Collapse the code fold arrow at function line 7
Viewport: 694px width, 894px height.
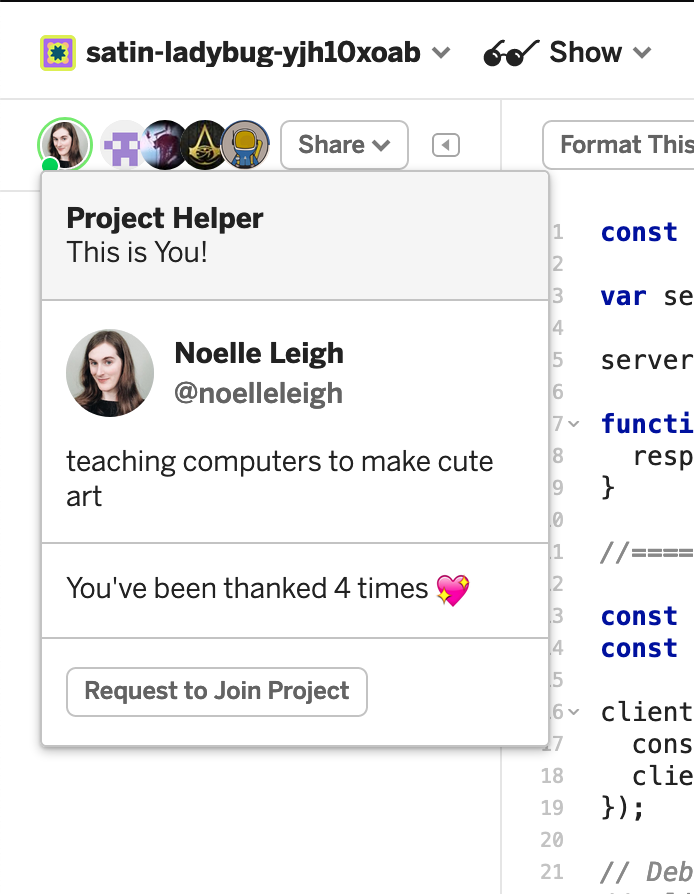coord(574,424)
